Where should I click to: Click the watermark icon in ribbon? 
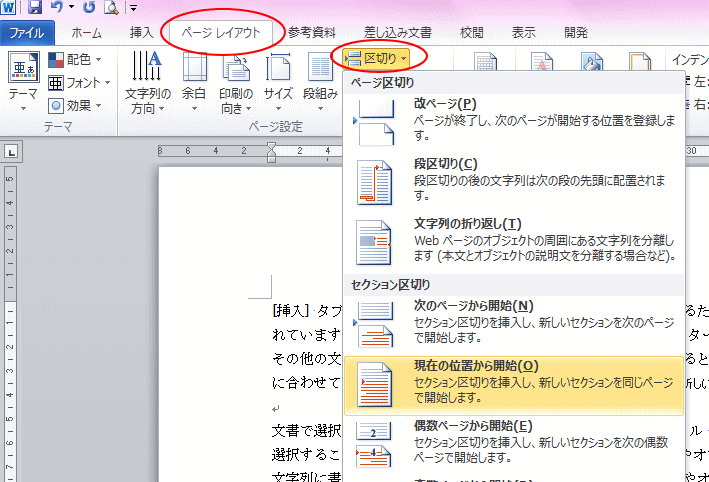[x=541, y=62]
